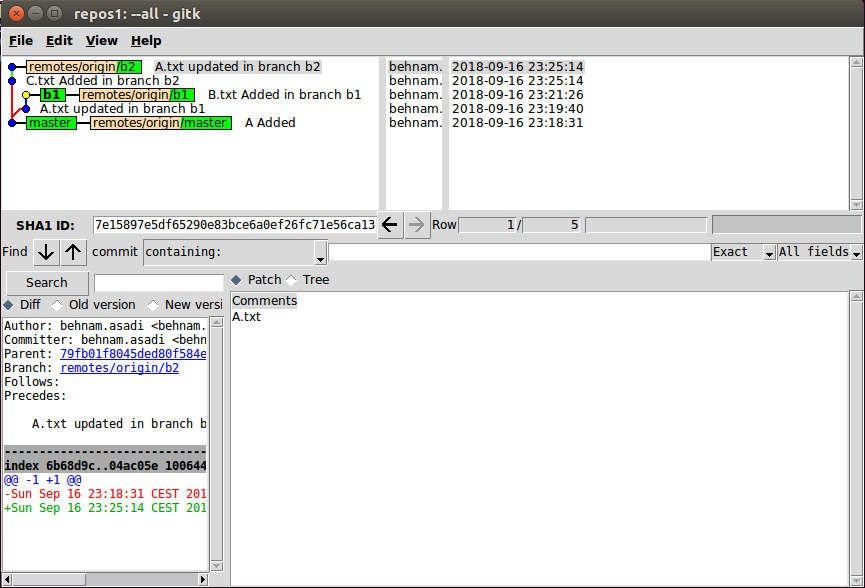Click the Search button
The image size is (865, 588).
[47, 283]
